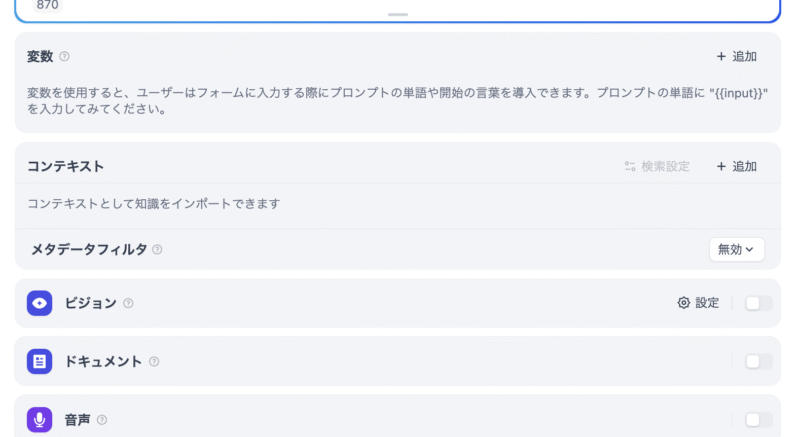Turn on the ドキュメント toggle

(758, 362)
